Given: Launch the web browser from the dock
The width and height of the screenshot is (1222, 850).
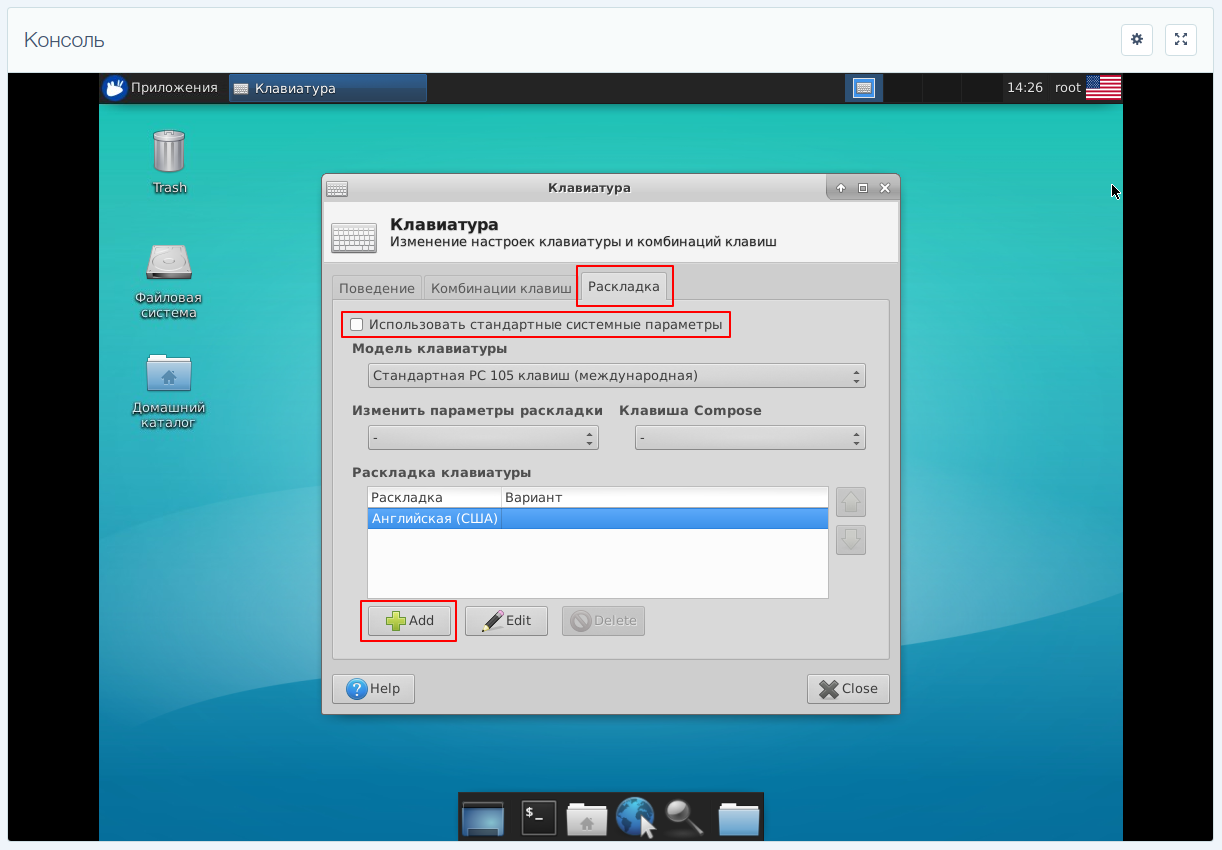Looking at the screenshot, I should [636, 818].
